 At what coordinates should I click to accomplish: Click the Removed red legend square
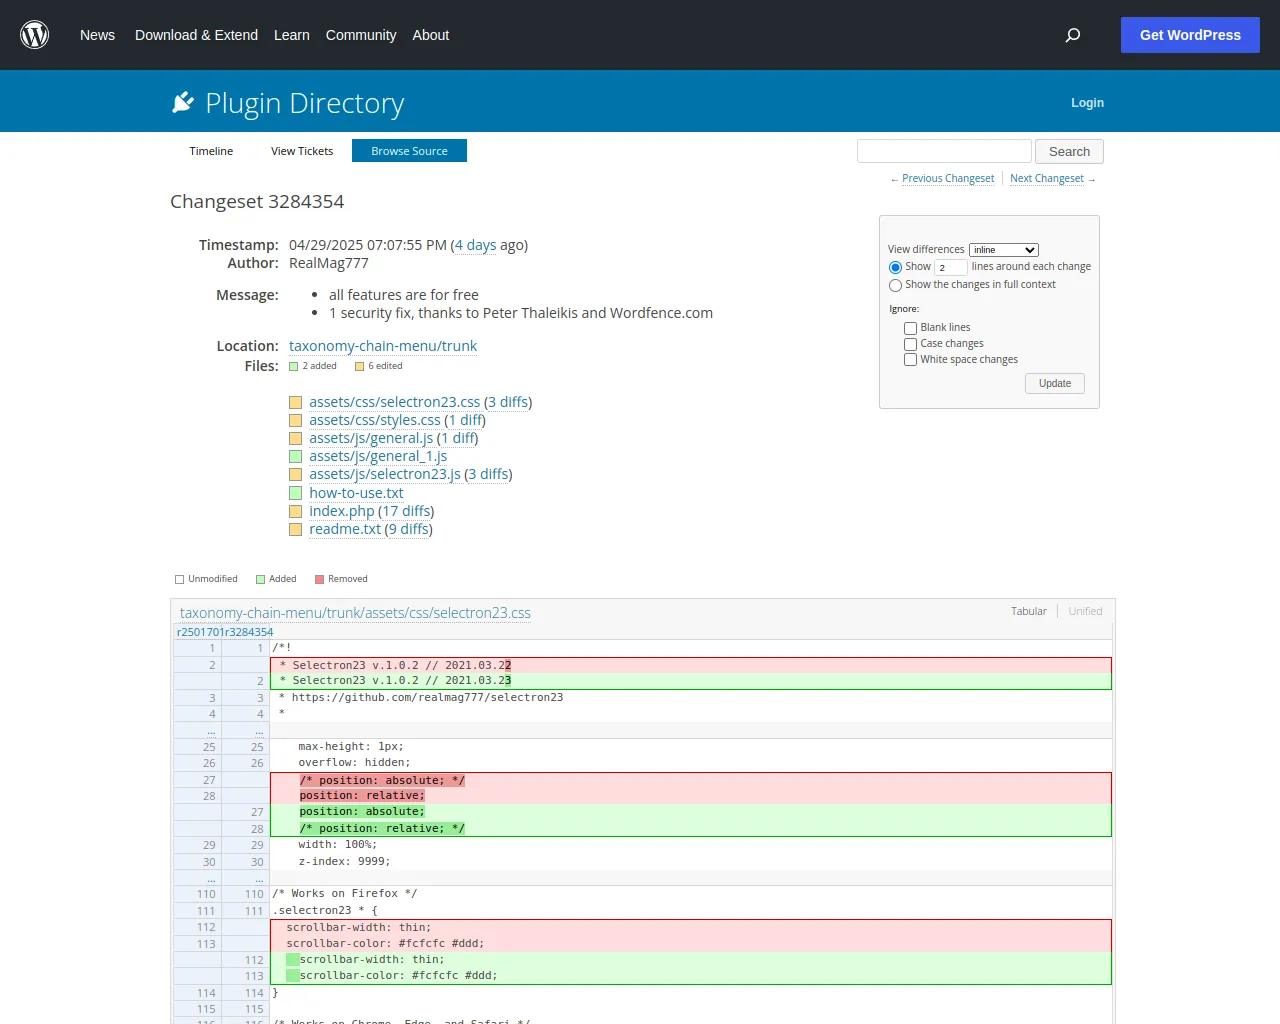(320, 579)
